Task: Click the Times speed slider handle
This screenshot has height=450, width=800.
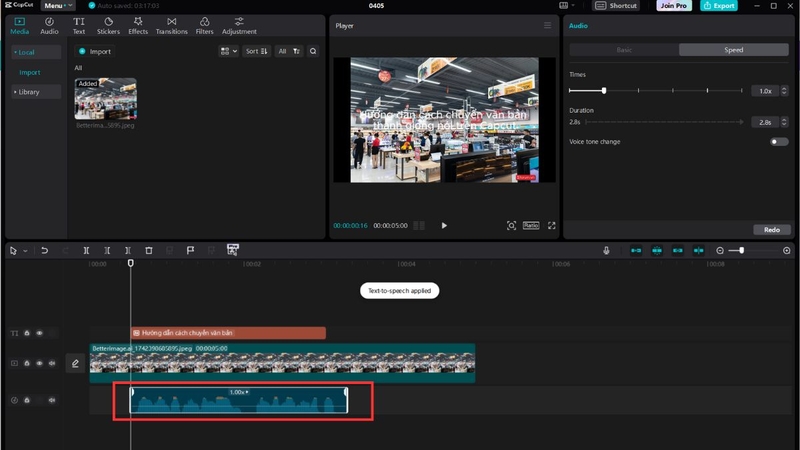Action: [604, 90]
